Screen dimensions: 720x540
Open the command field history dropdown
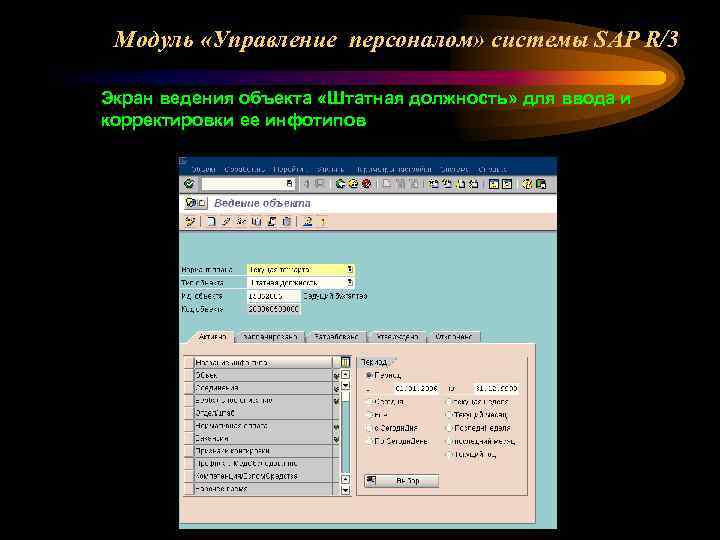289,184
